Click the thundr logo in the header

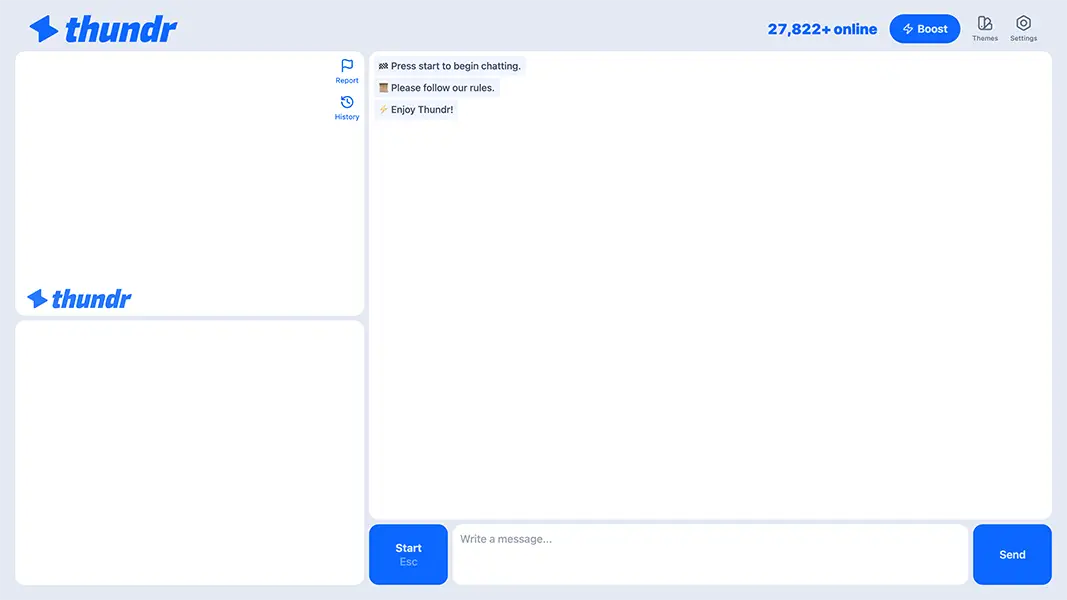pyautogui.click(x=103, y=29)
